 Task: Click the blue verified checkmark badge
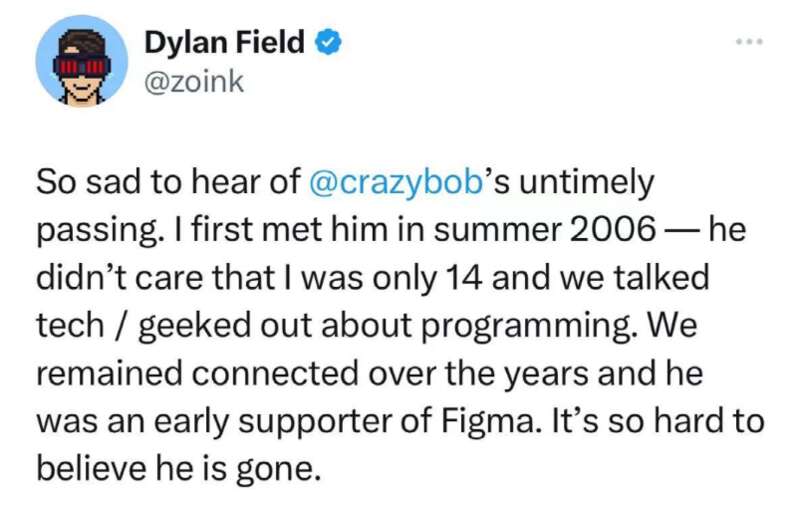click(x=329, y=42)
